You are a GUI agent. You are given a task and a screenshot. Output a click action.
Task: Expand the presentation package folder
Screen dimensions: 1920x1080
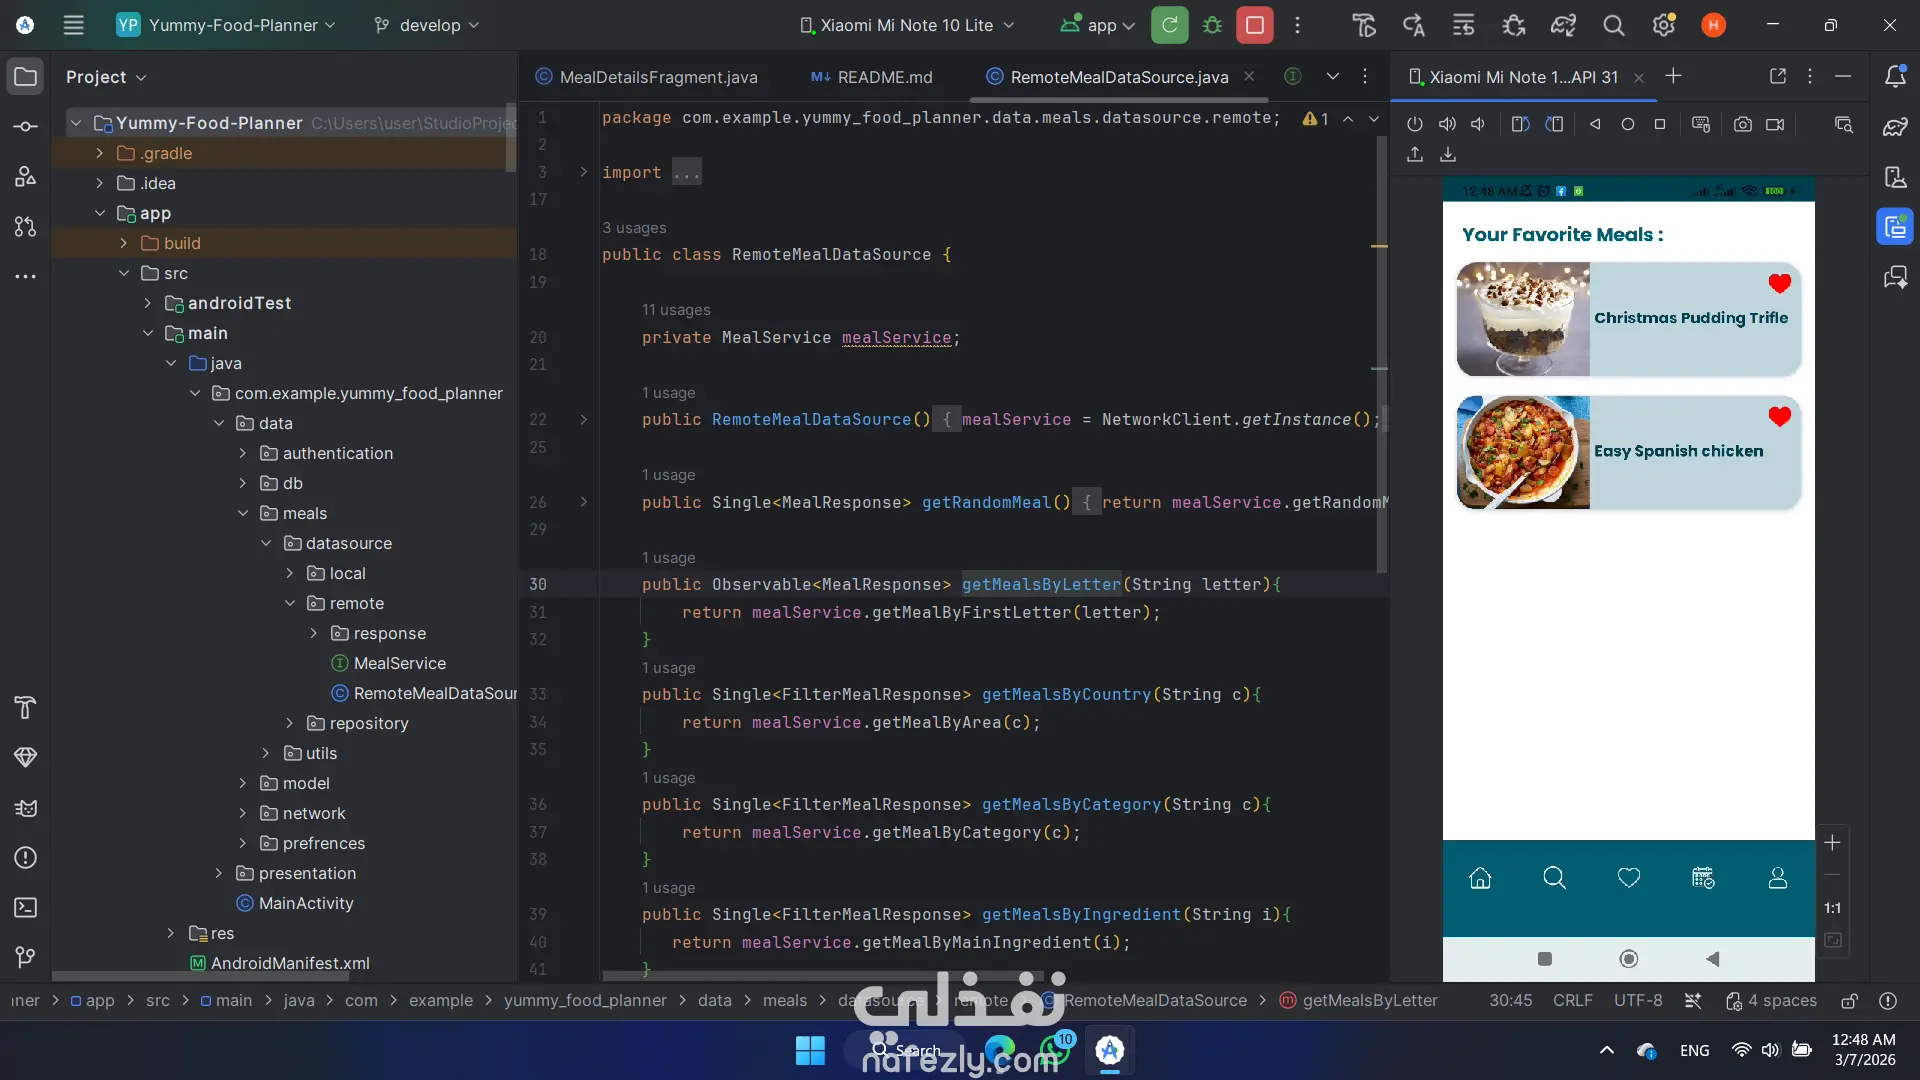[219, 873]
